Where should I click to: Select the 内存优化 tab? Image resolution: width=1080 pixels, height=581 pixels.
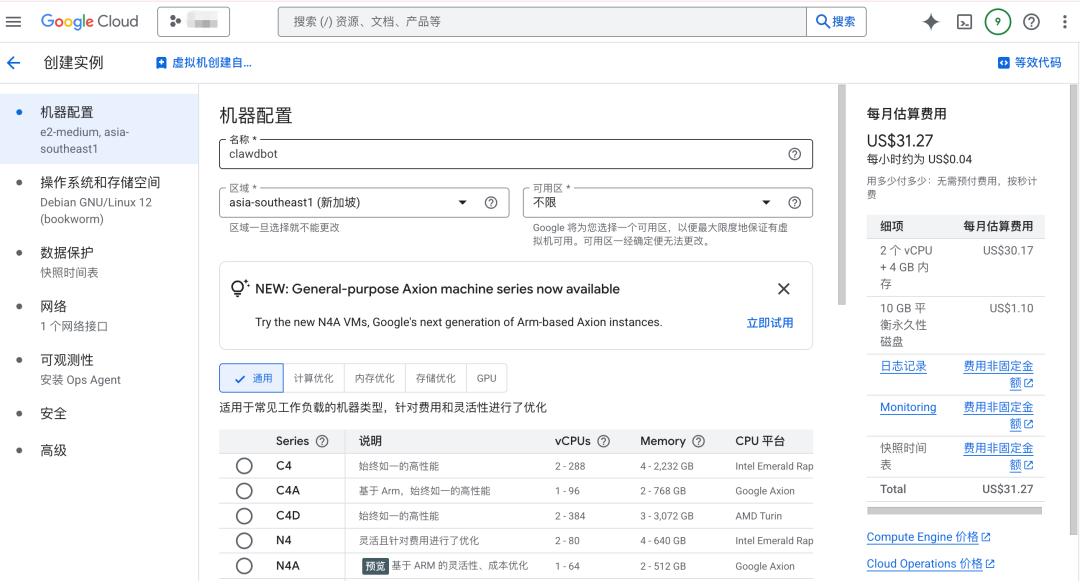click(x=374, y=377)
